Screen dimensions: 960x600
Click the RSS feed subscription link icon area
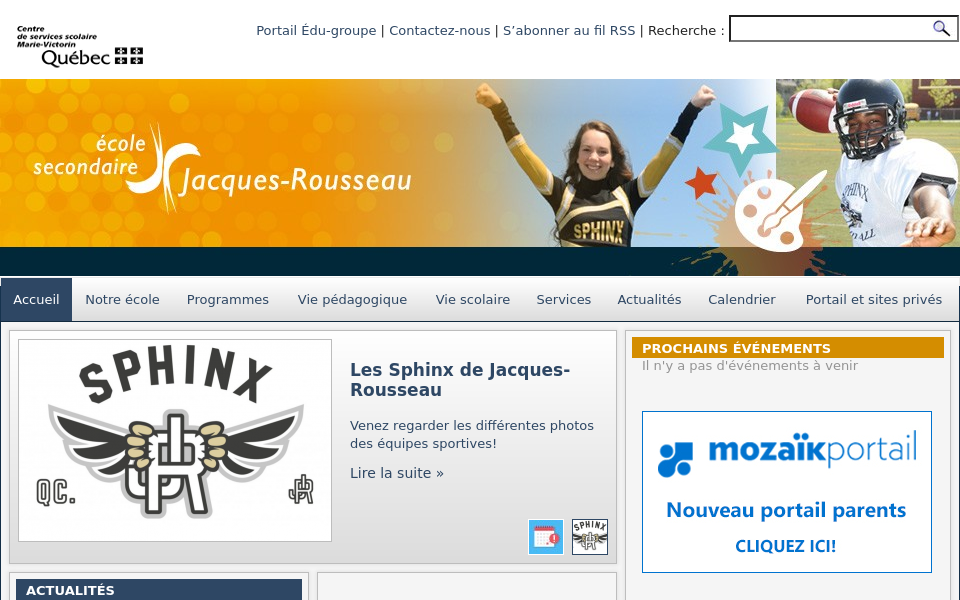(x=569, y=30)
